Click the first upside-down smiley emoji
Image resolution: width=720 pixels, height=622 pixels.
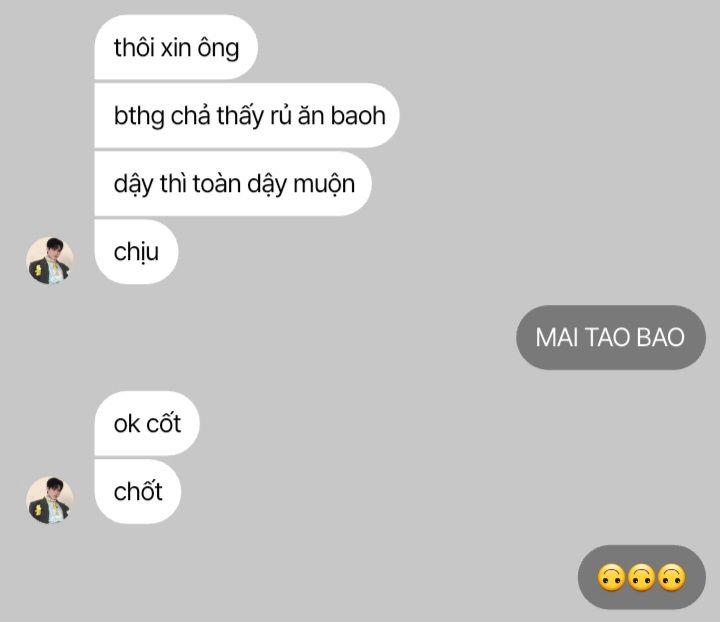tap(611, 577)
